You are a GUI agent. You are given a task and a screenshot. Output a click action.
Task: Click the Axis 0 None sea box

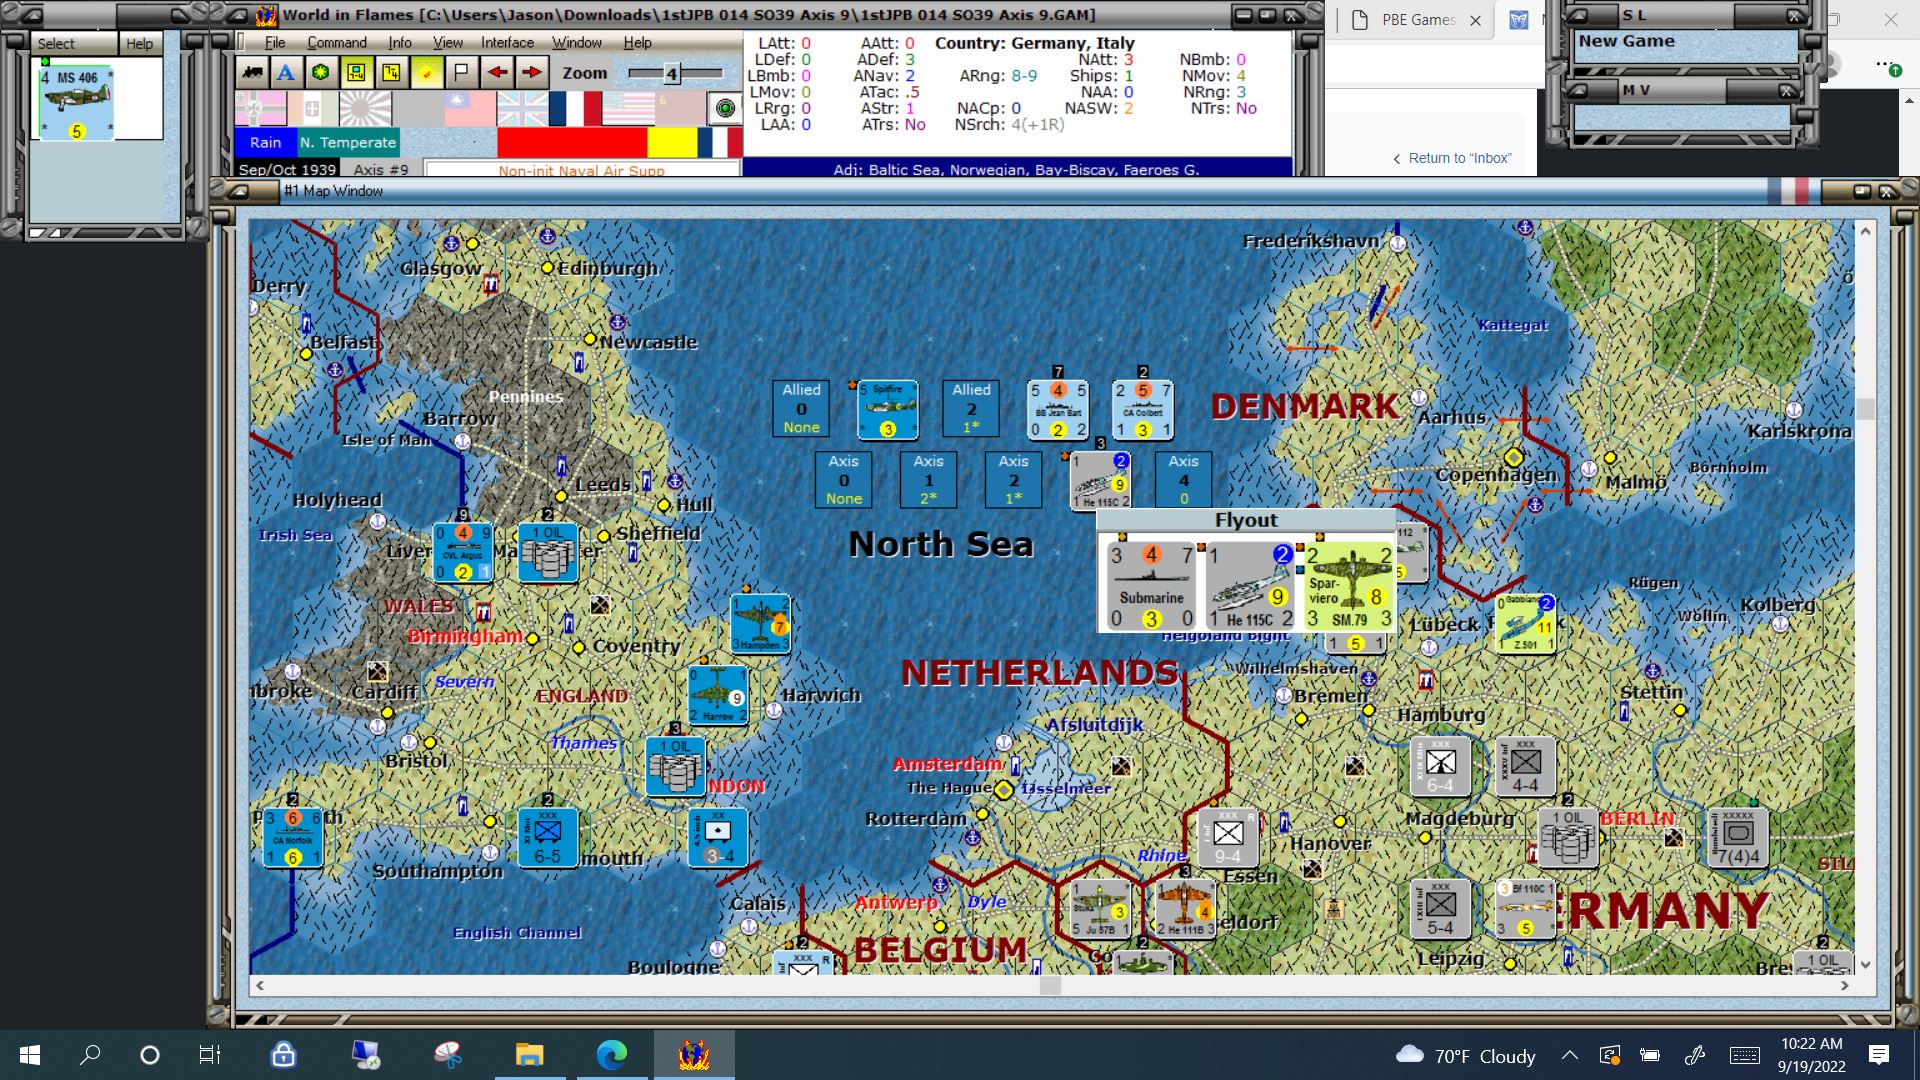pyautogui.click(x=843, y=479)
